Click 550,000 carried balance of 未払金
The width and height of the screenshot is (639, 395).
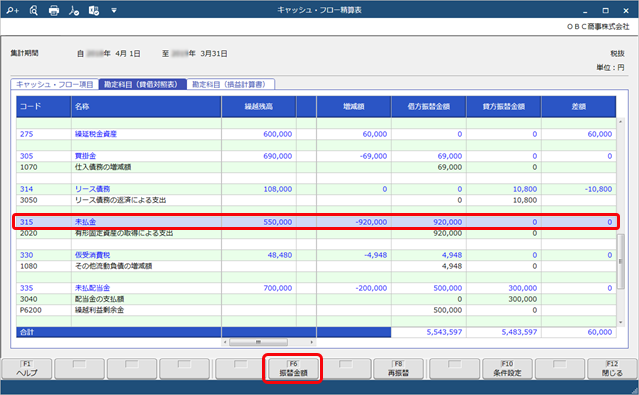pyautogui.click(x=278, y=222)
